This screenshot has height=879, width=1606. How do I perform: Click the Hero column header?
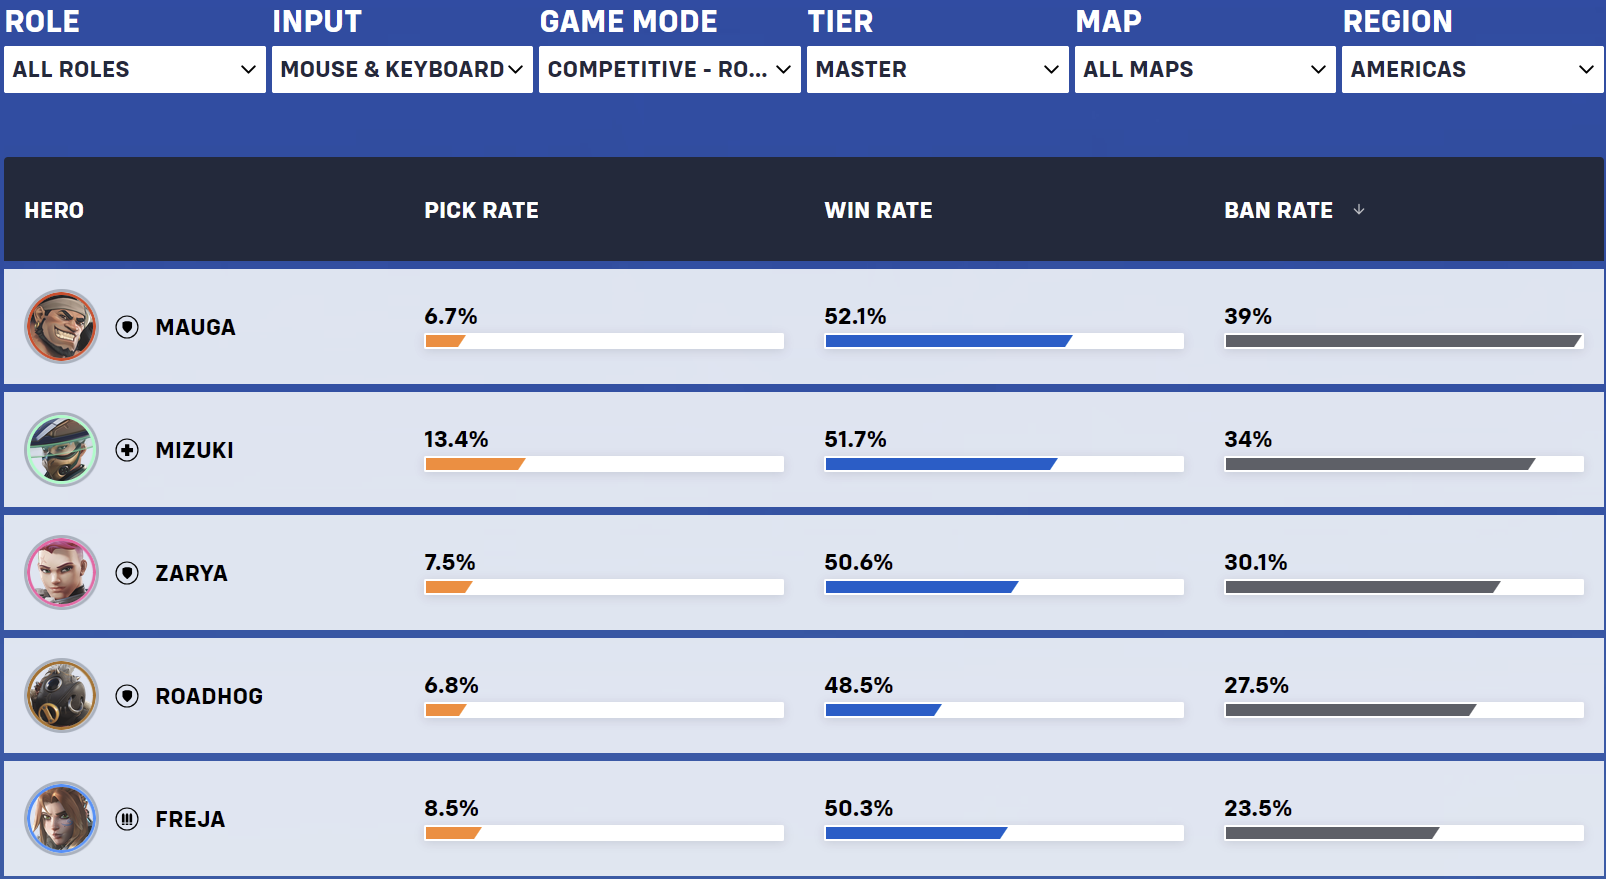54,210
